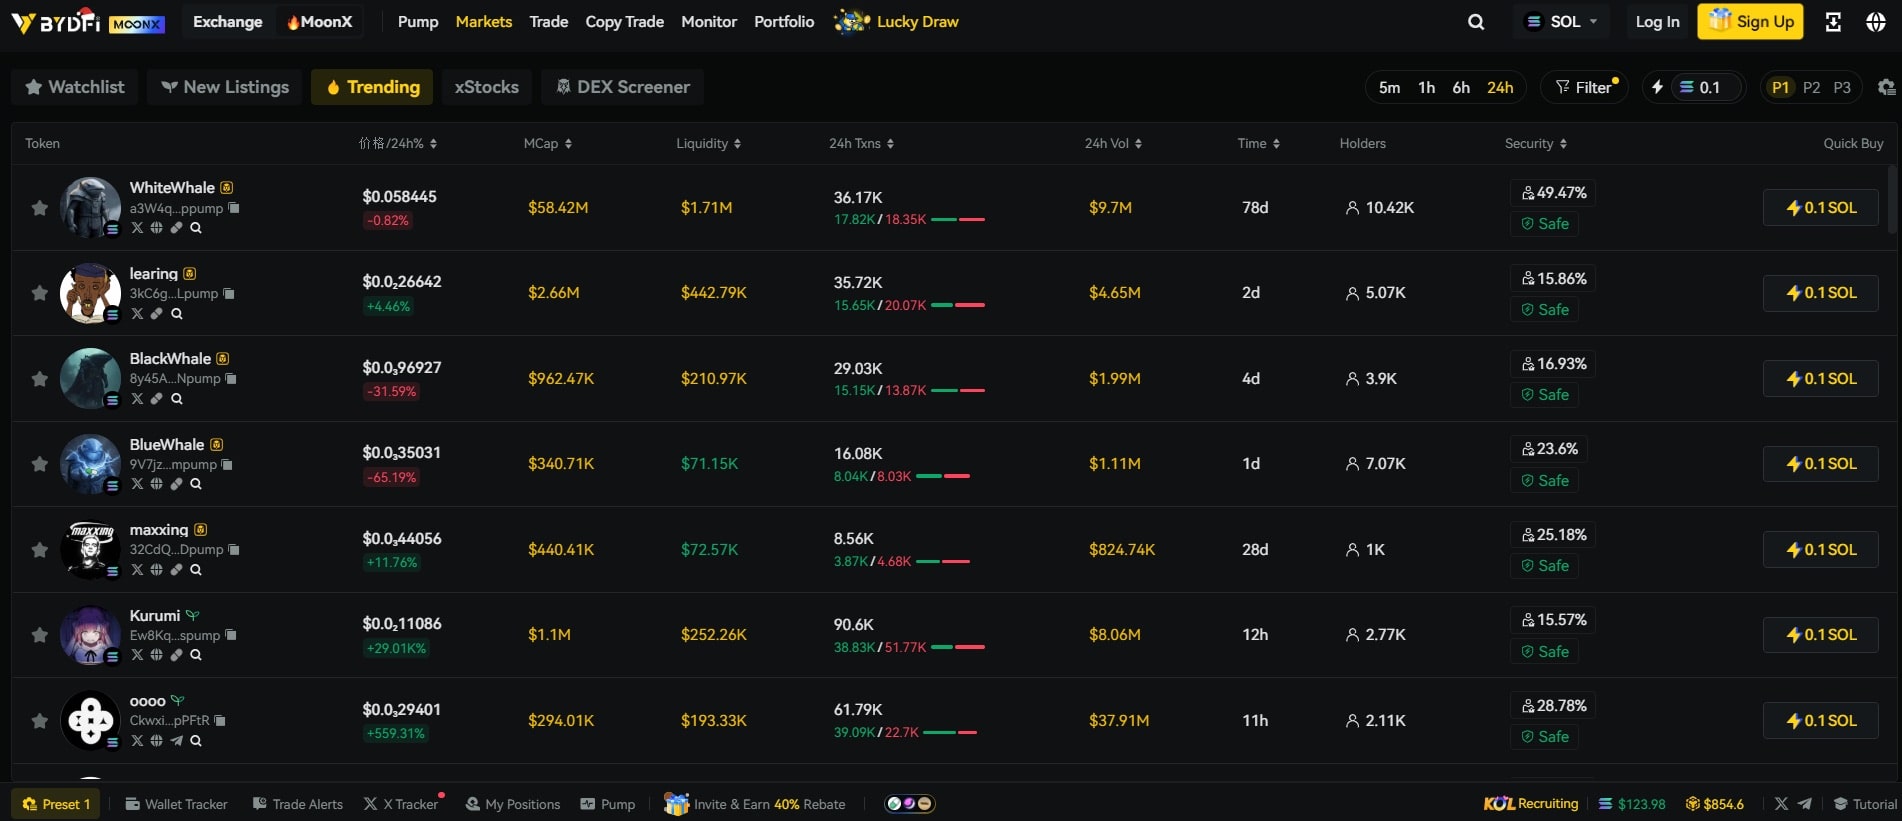Open WhiteWhale's website globe icon
This screenshot has width=1902, height=821.
[x=156, y=228]
